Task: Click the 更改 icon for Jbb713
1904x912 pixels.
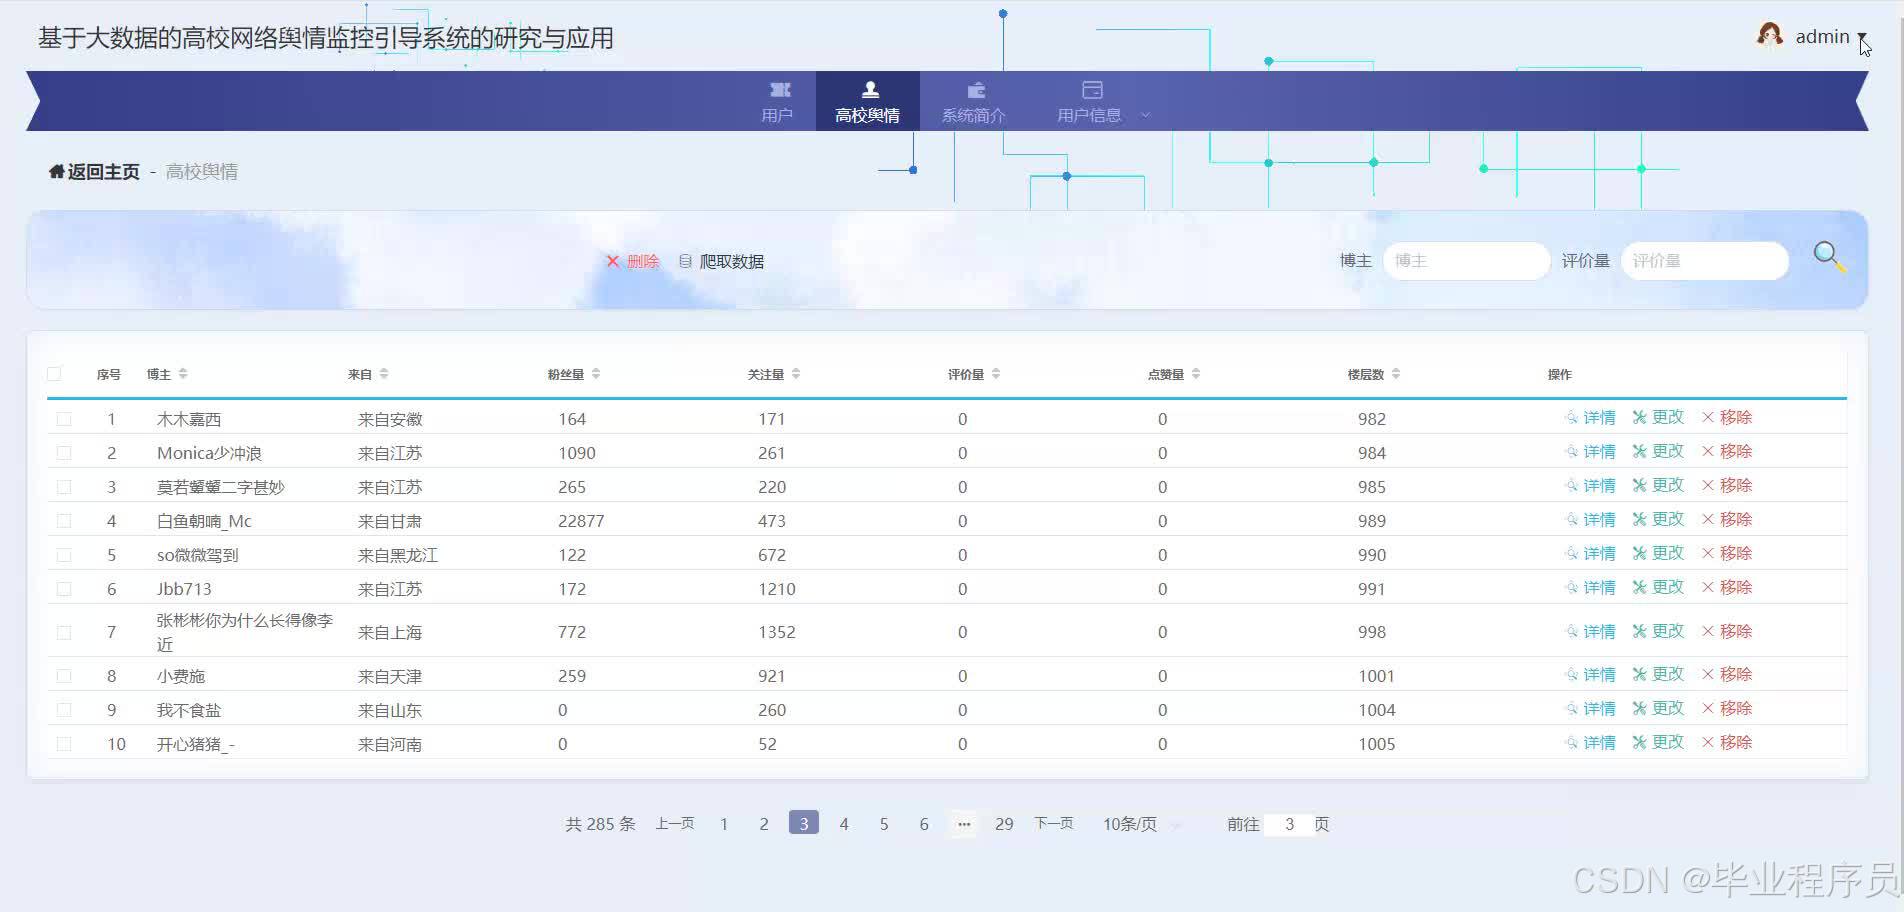Action: tap(1637, 588)
